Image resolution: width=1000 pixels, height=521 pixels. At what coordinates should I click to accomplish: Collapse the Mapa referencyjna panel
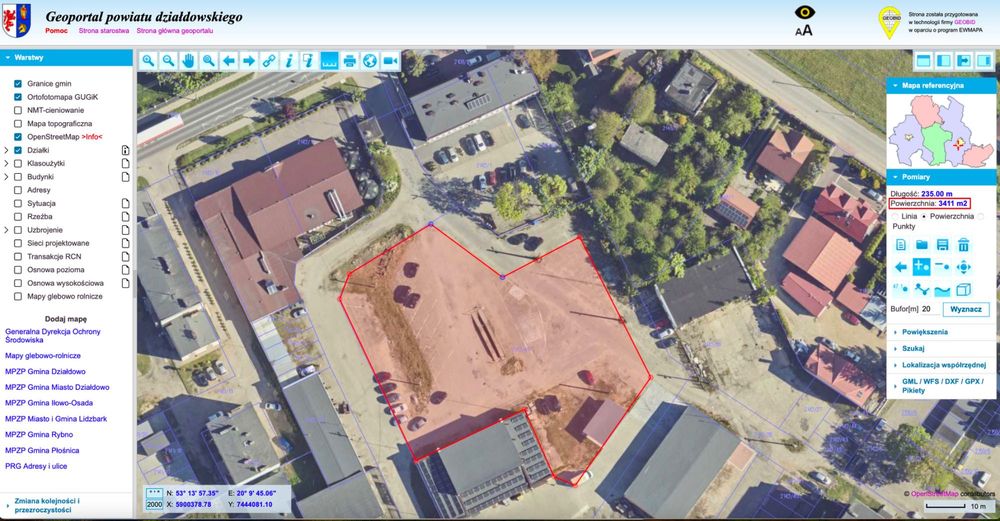(940, 85)
